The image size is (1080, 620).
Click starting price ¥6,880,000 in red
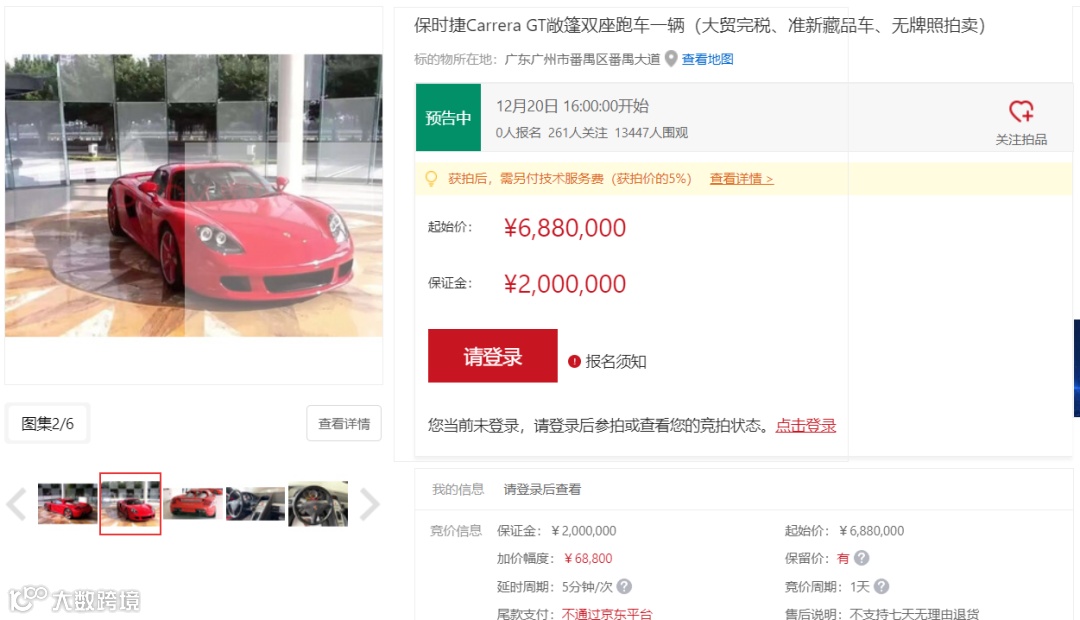[565, 227]
